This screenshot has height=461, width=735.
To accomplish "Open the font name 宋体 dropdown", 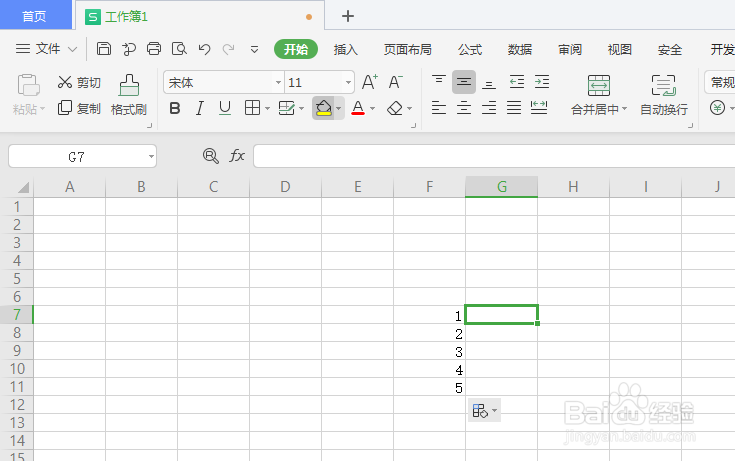I will (x=278, y=83).
